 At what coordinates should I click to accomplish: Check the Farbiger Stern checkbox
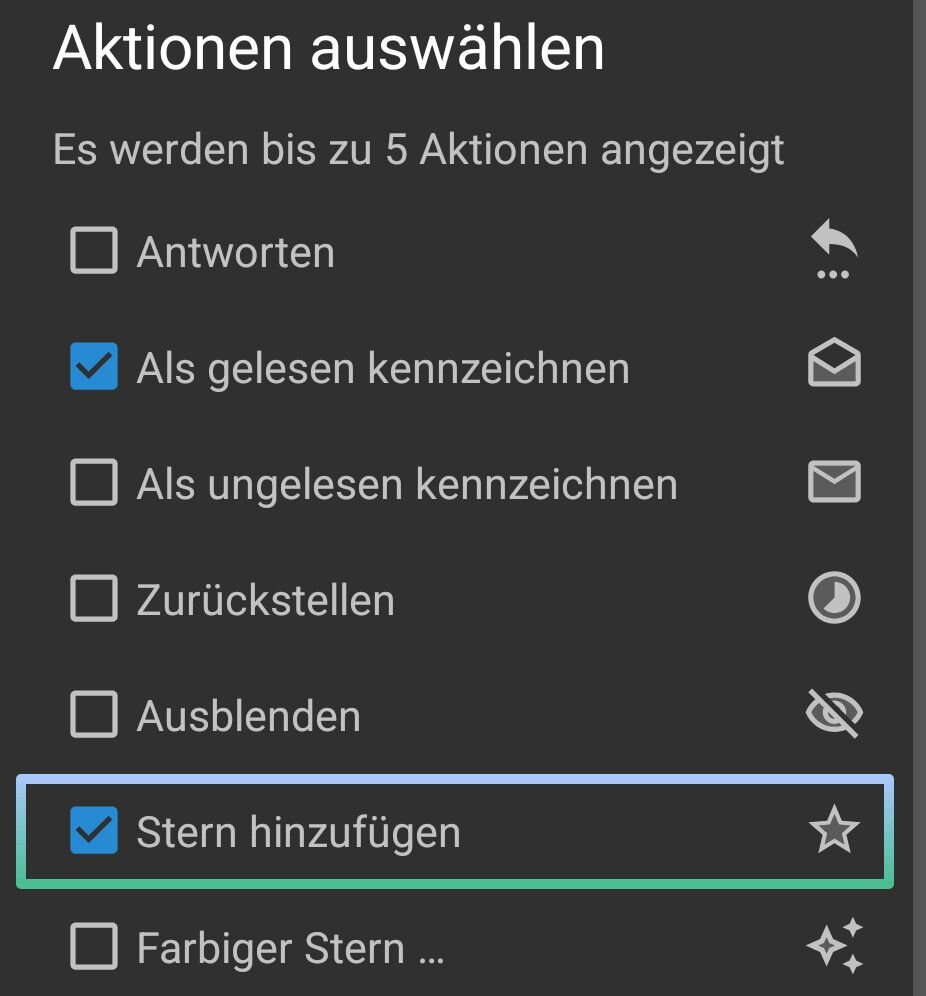point(93,946)
